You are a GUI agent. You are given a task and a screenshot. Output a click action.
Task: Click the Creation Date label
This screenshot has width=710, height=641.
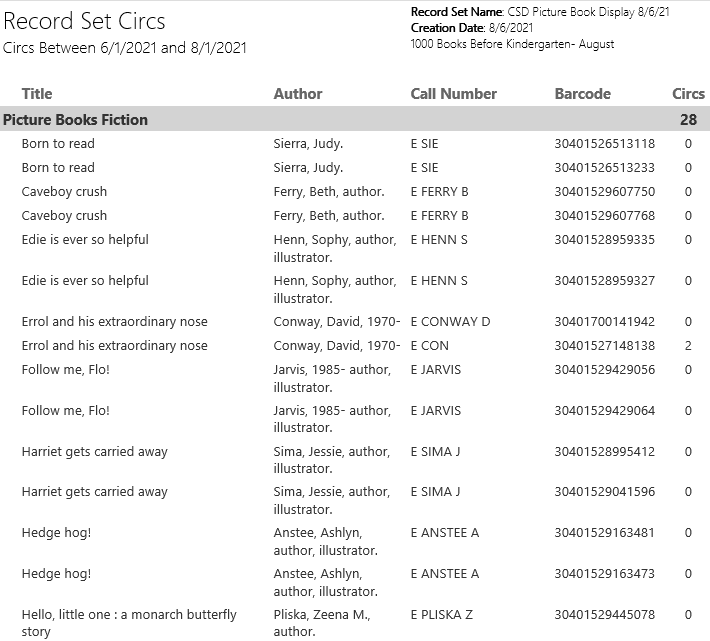coord(446,28)
